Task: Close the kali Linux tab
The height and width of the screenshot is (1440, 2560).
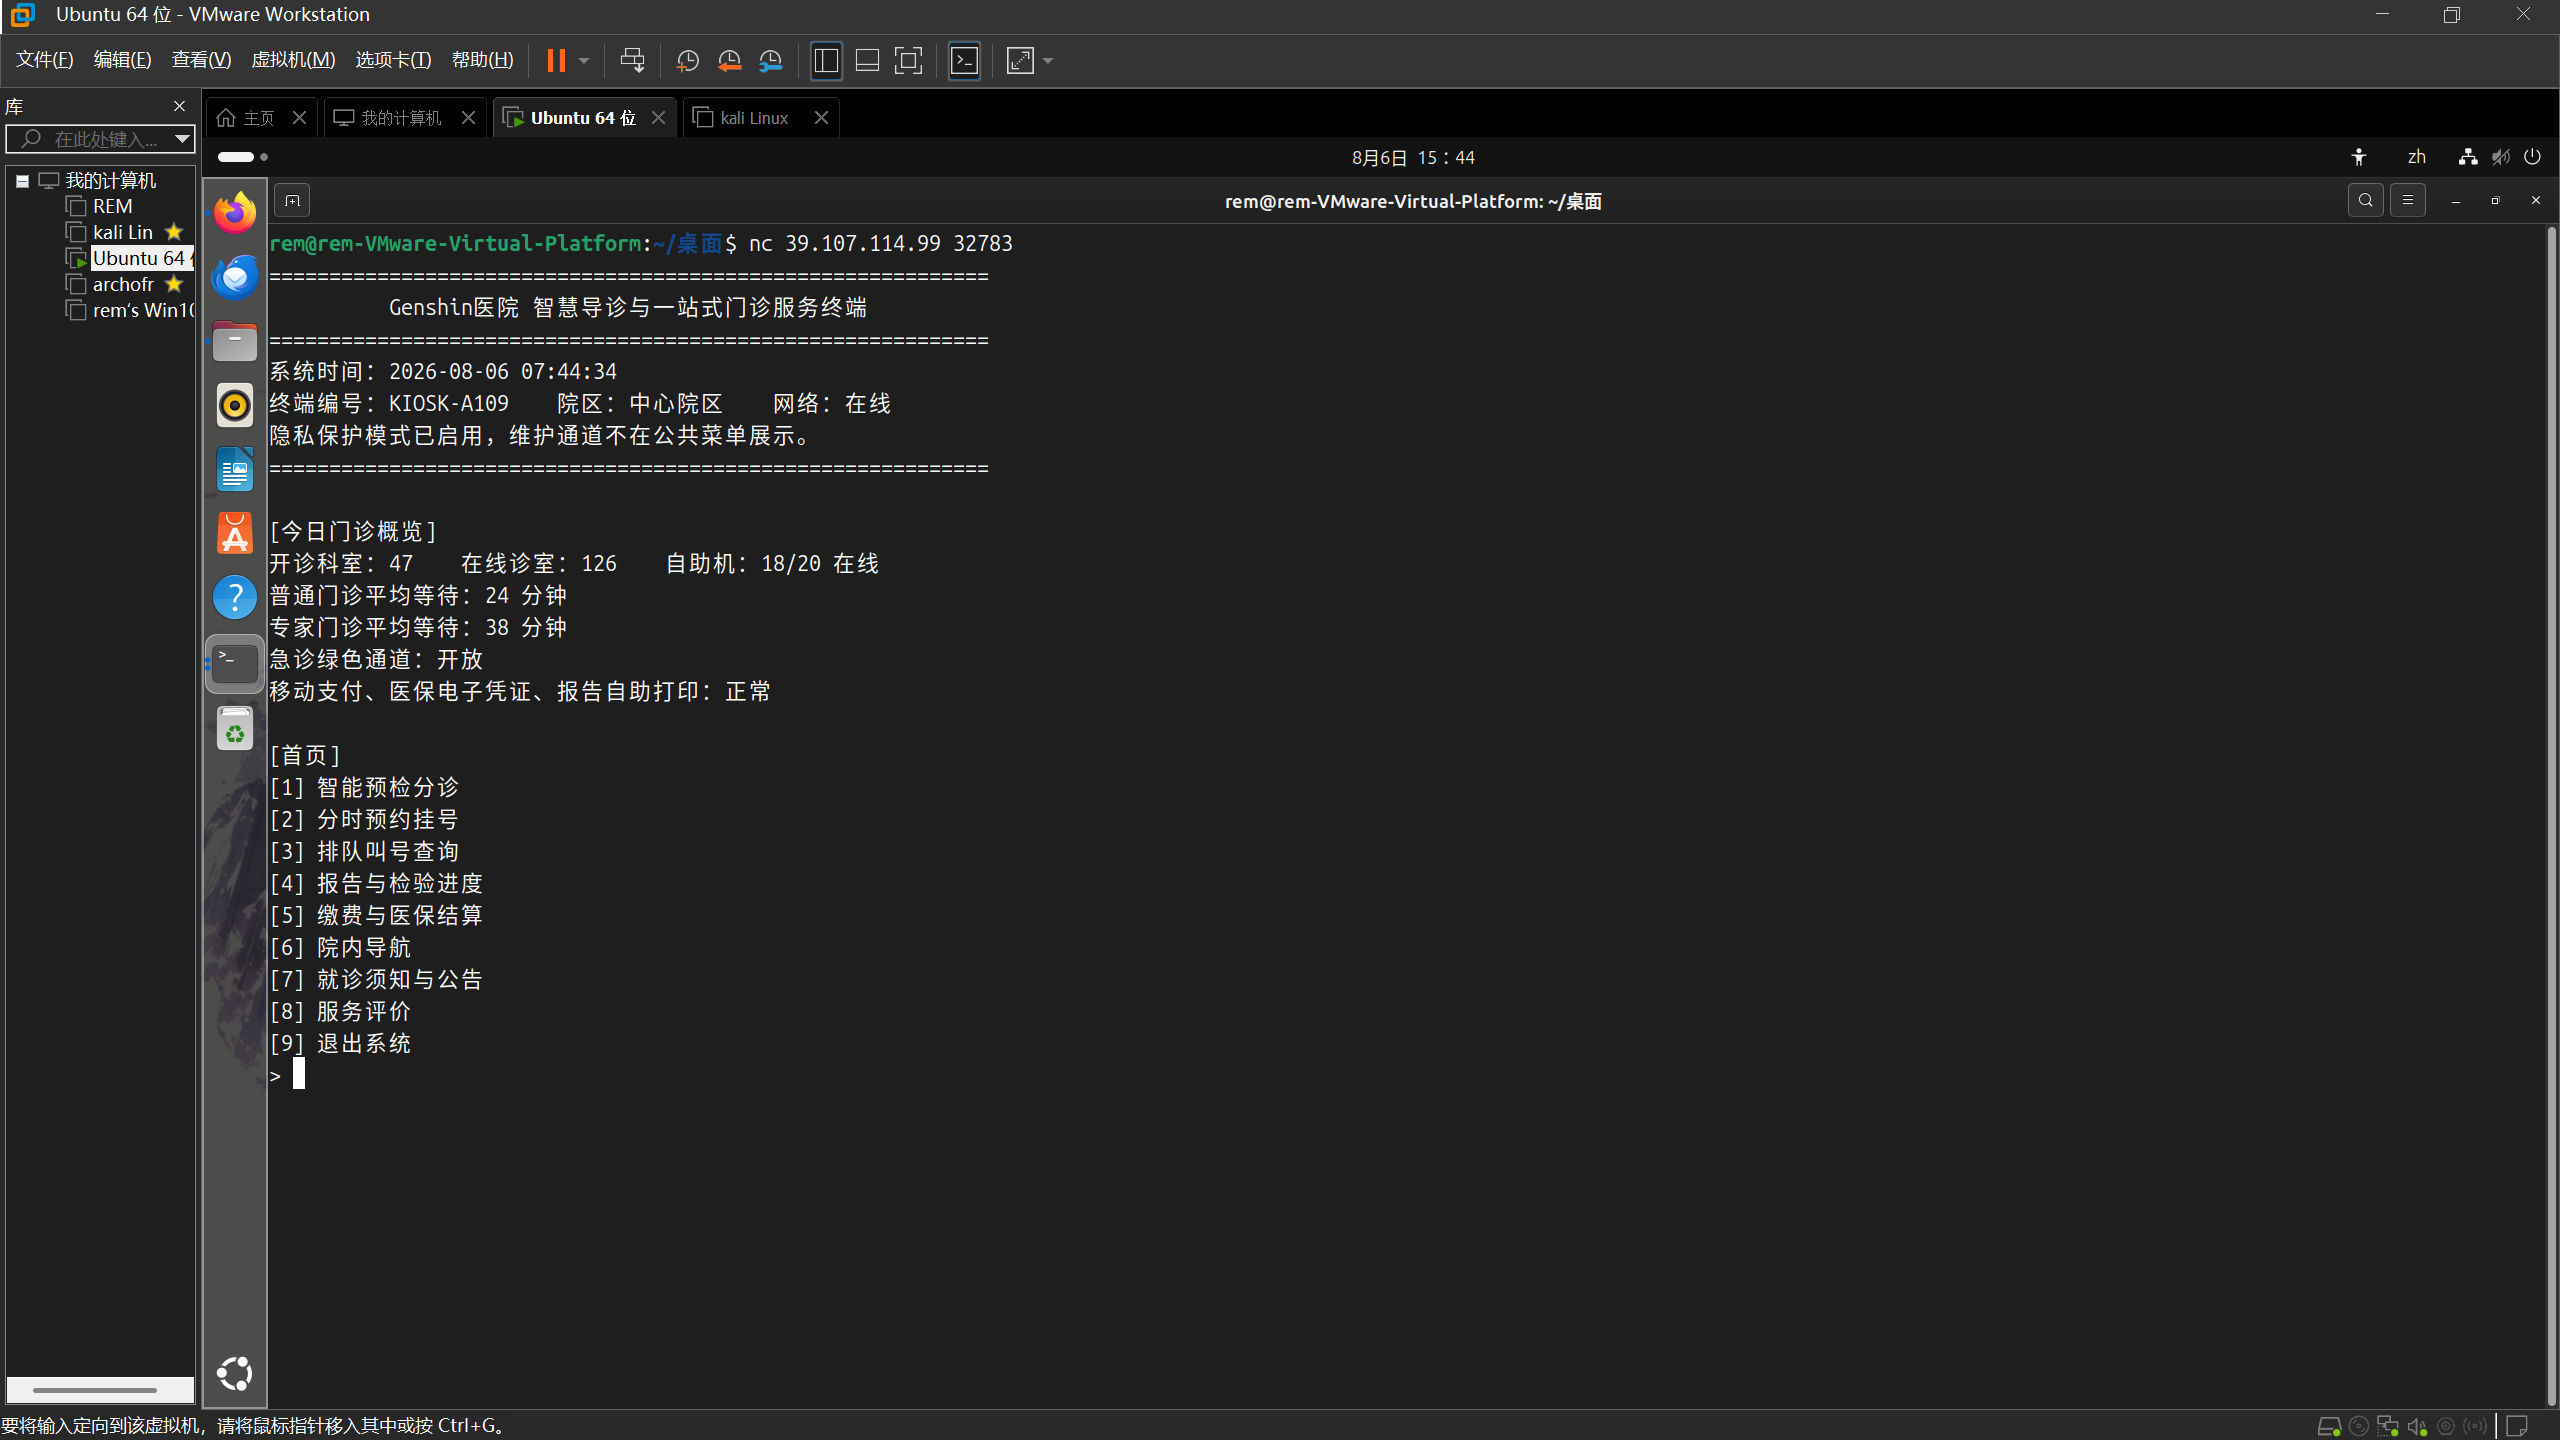Action: click(x=821, y=118)
